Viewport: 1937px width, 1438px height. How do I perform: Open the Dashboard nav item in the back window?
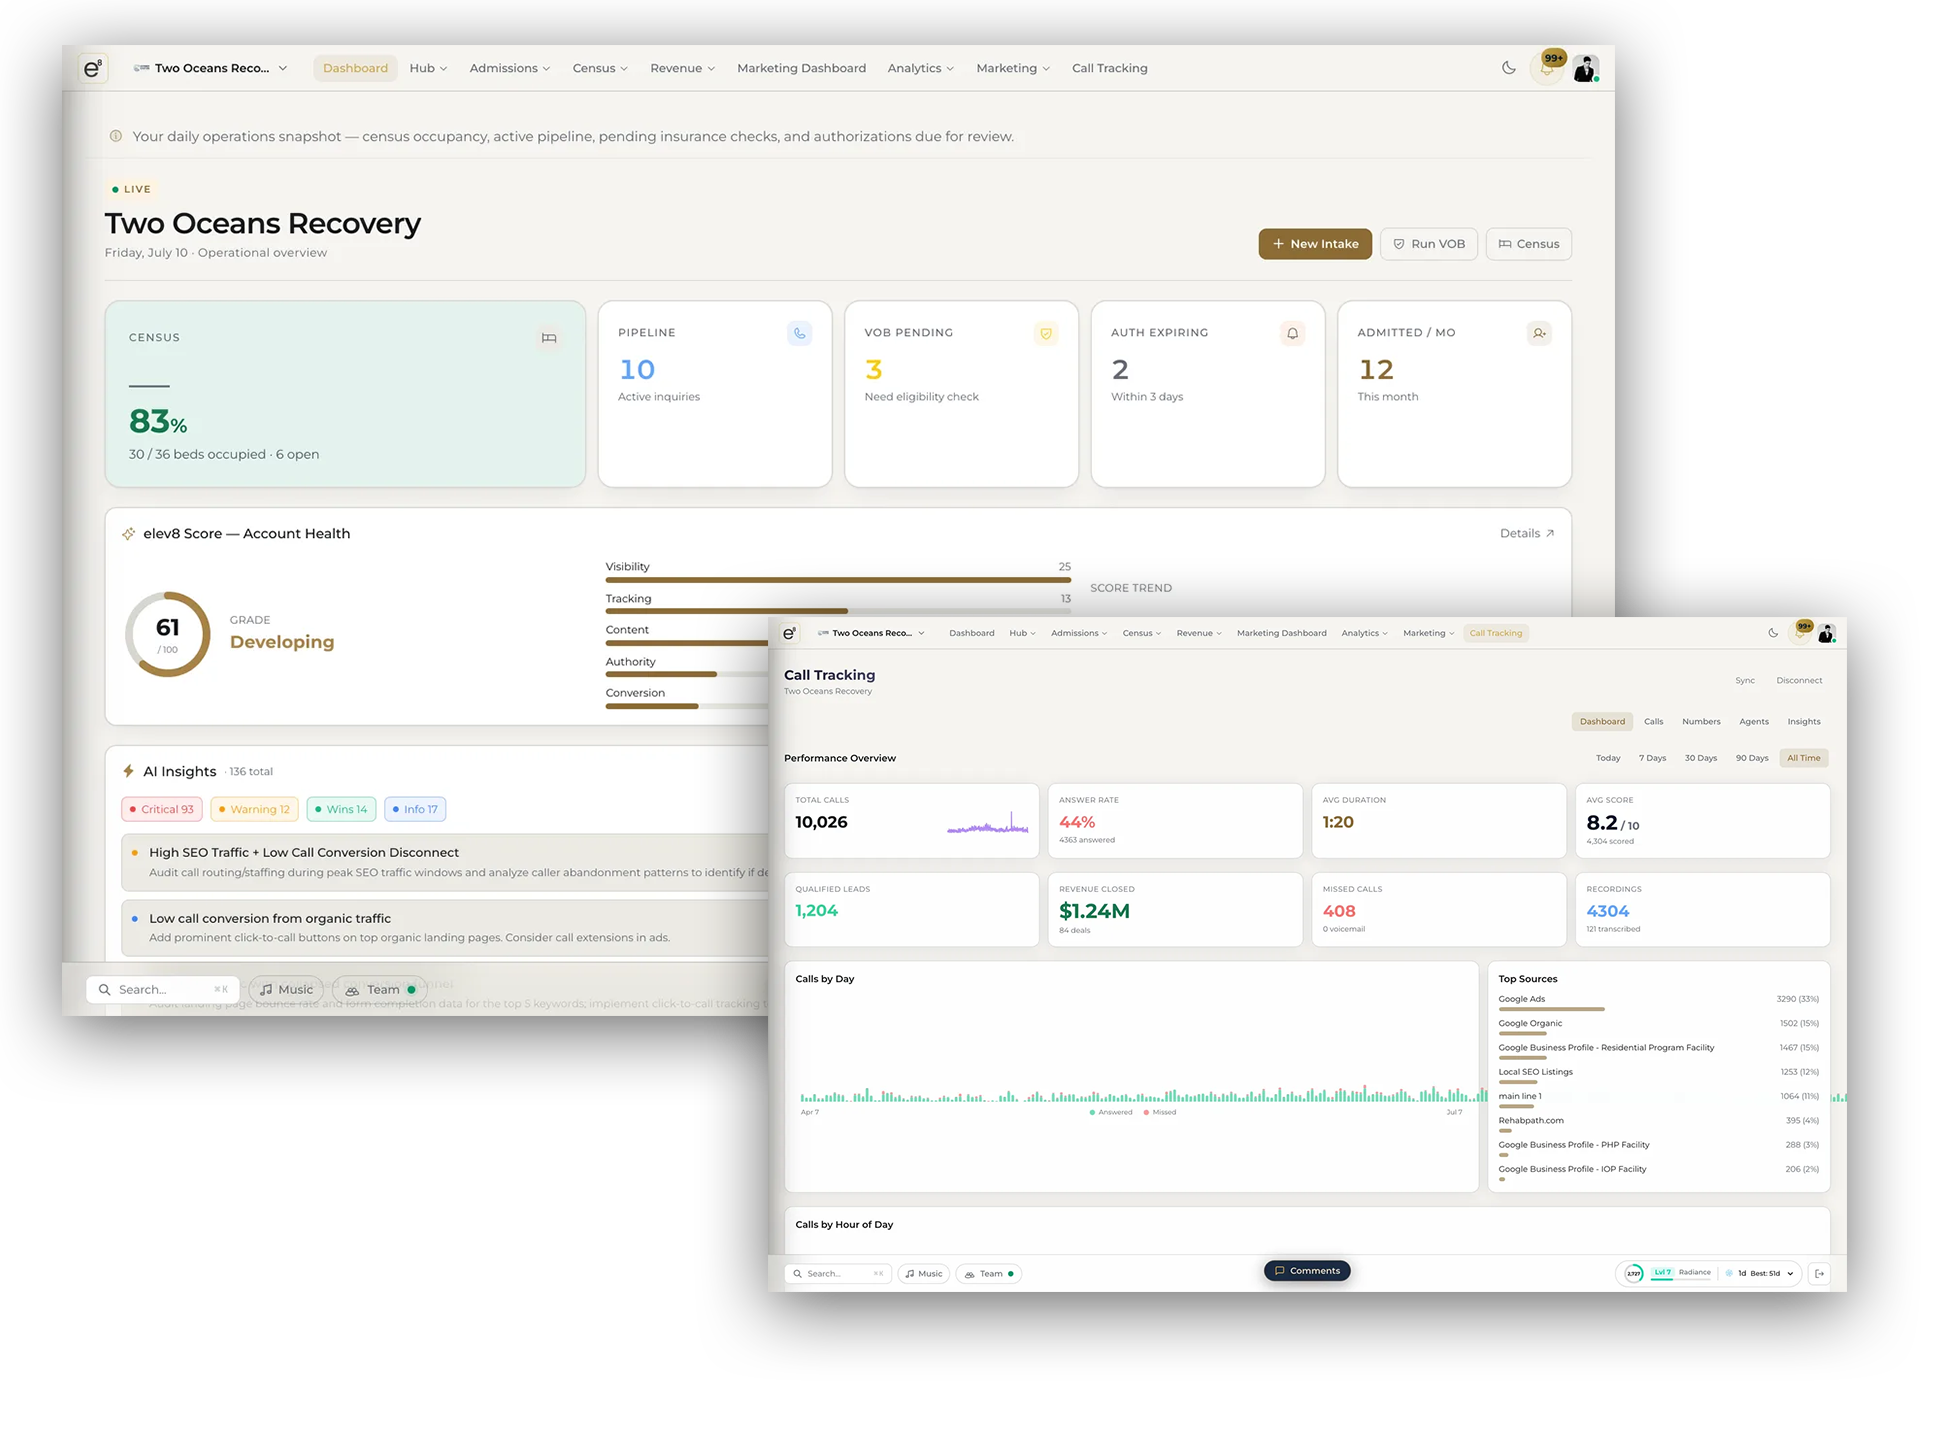[x=355, y=68]
